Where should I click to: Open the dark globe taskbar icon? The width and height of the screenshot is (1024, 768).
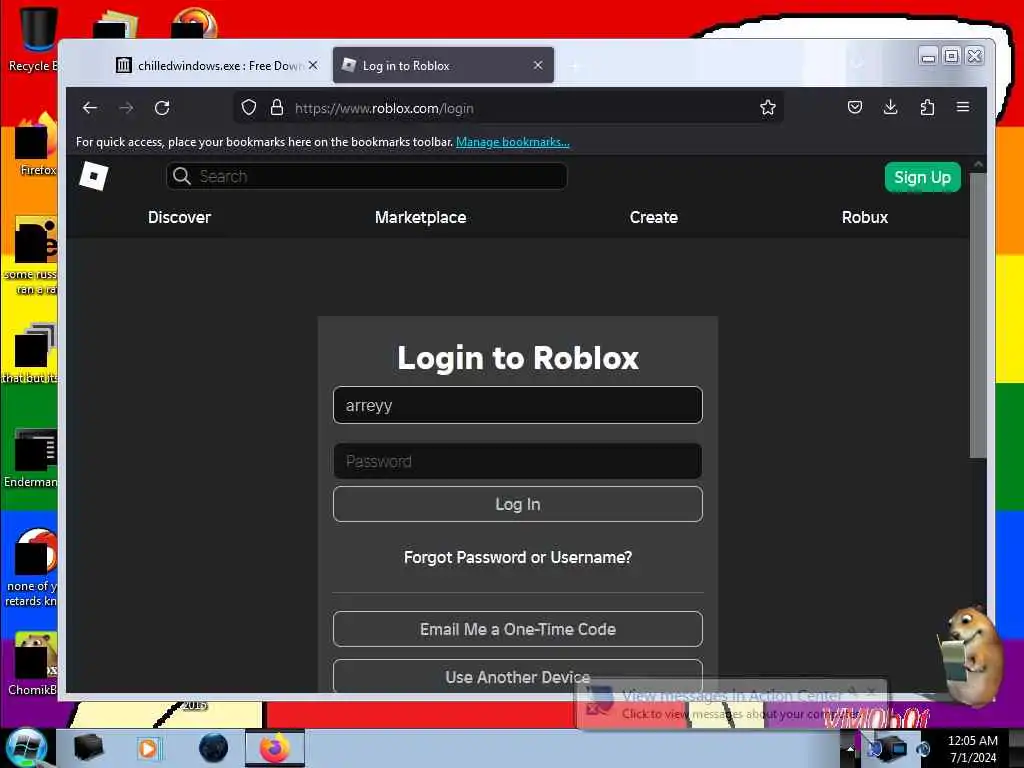(214, 748)
